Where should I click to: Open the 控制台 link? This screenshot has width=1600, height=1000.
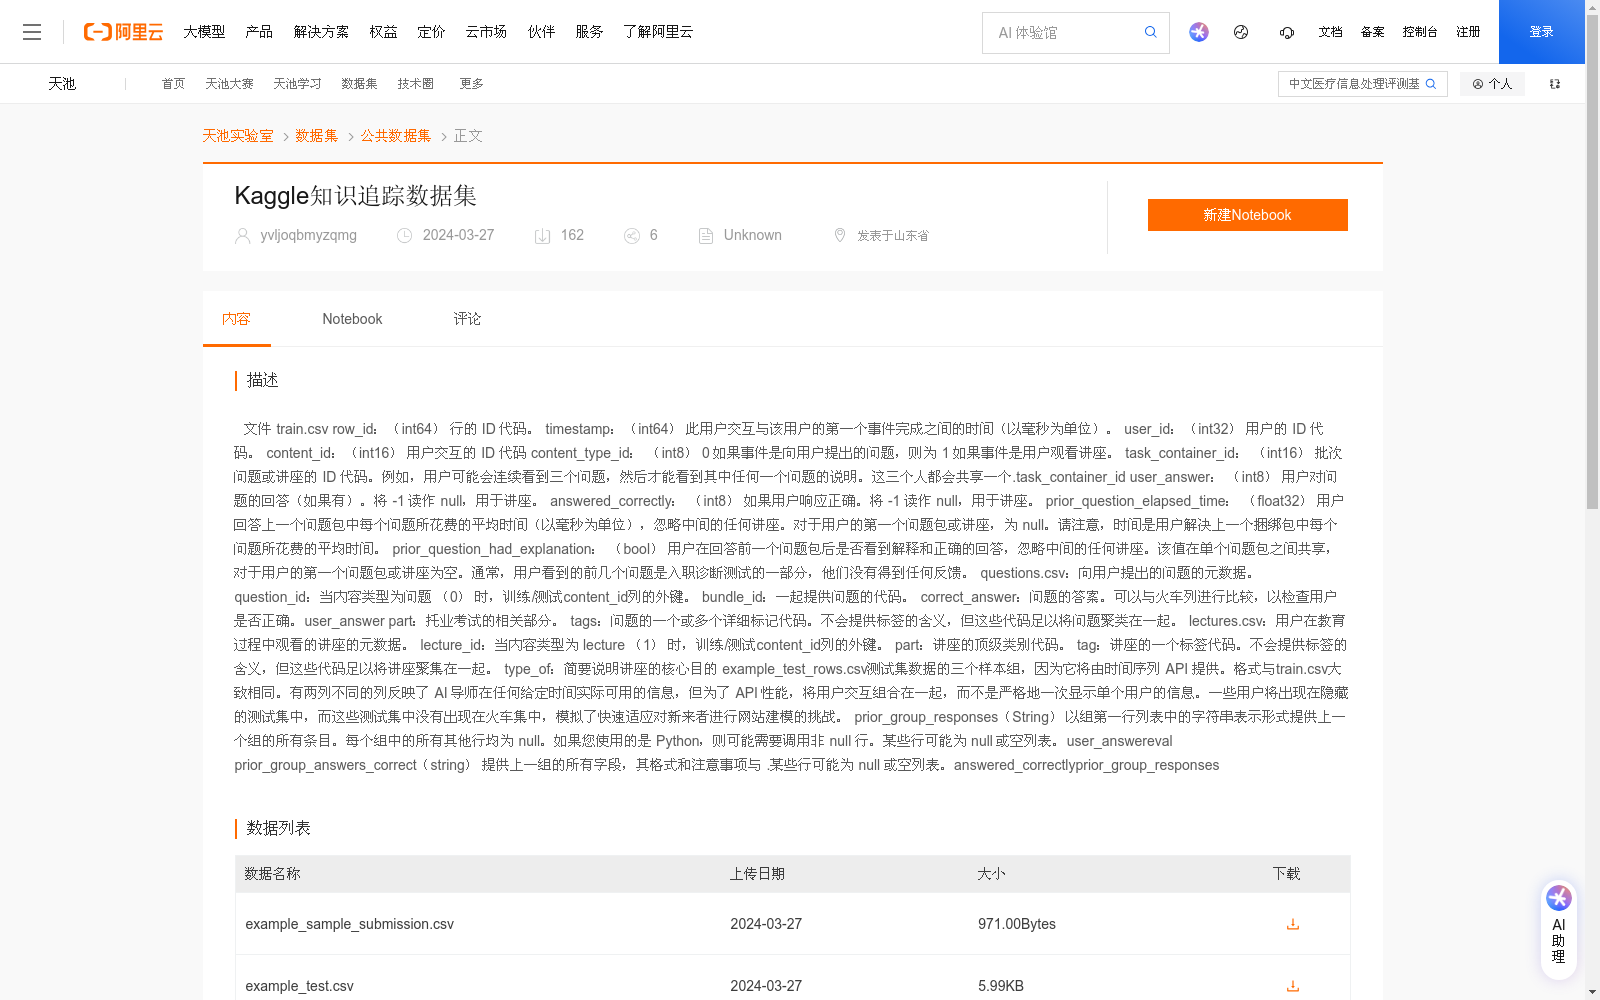tap(1420, 32)
